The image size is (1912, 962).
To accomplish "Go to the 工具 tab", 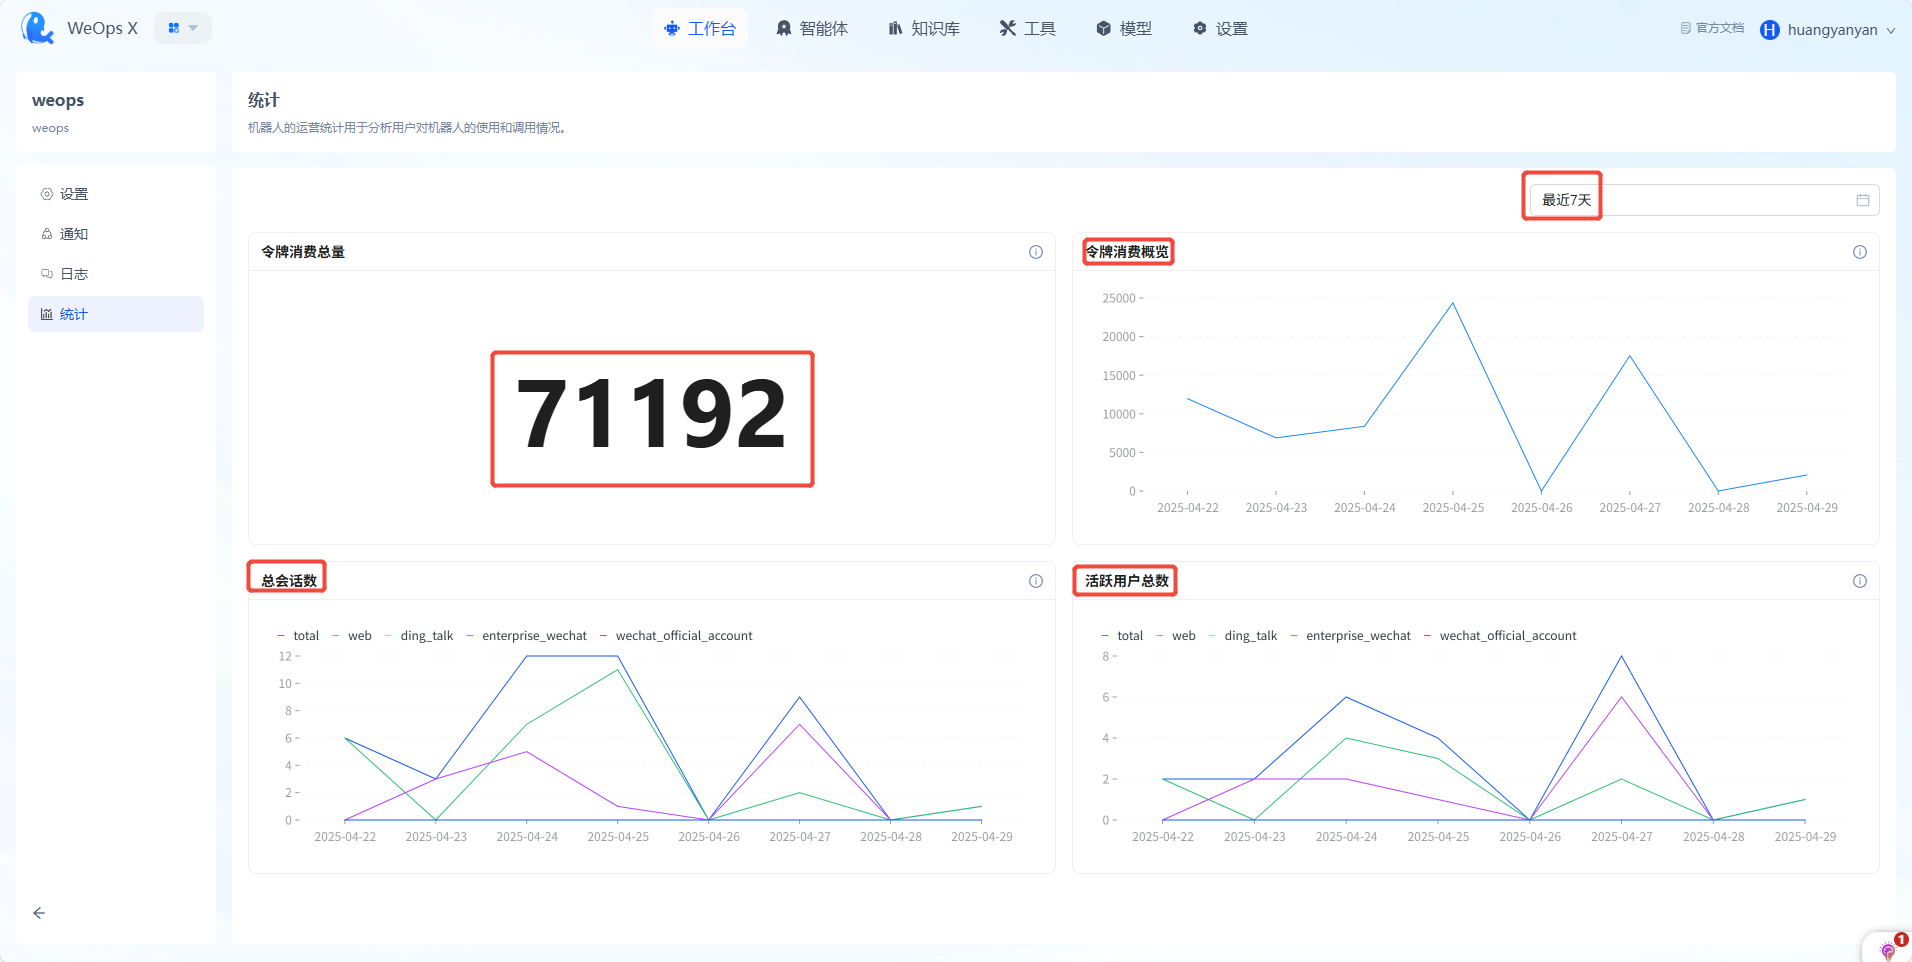I will 1028,29.
